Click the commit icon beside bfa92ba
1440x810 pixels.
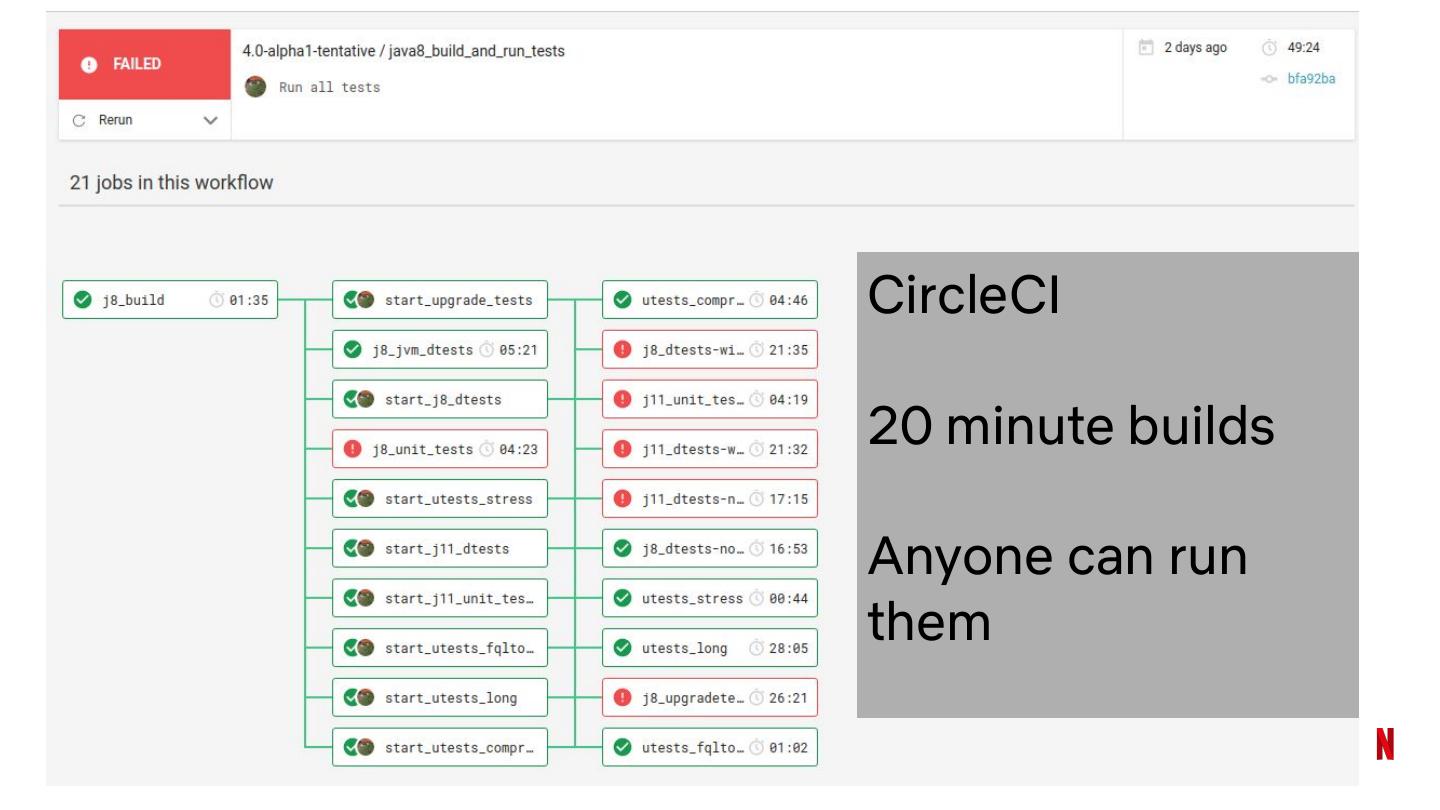pos(1269,79)
